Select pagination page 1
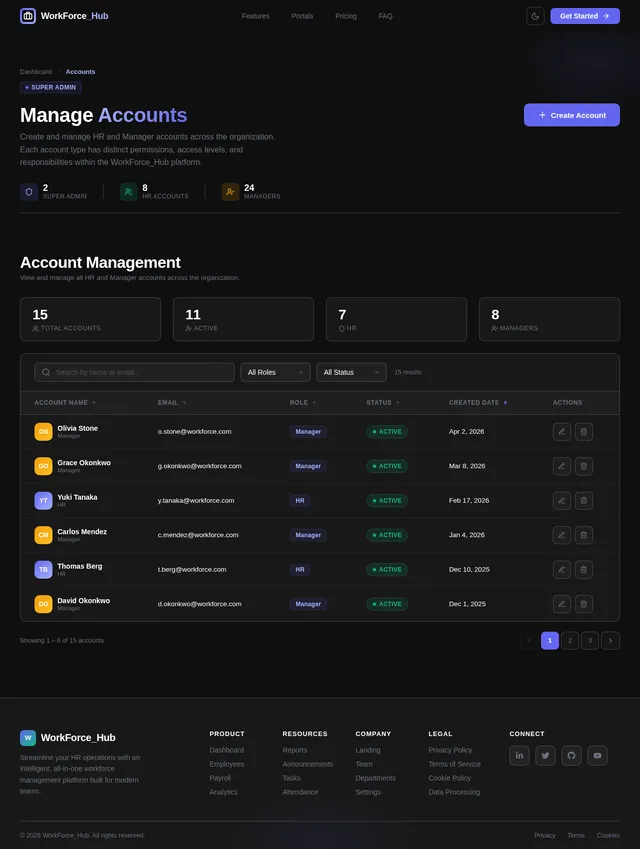640x849 pixels. point(550,641)
